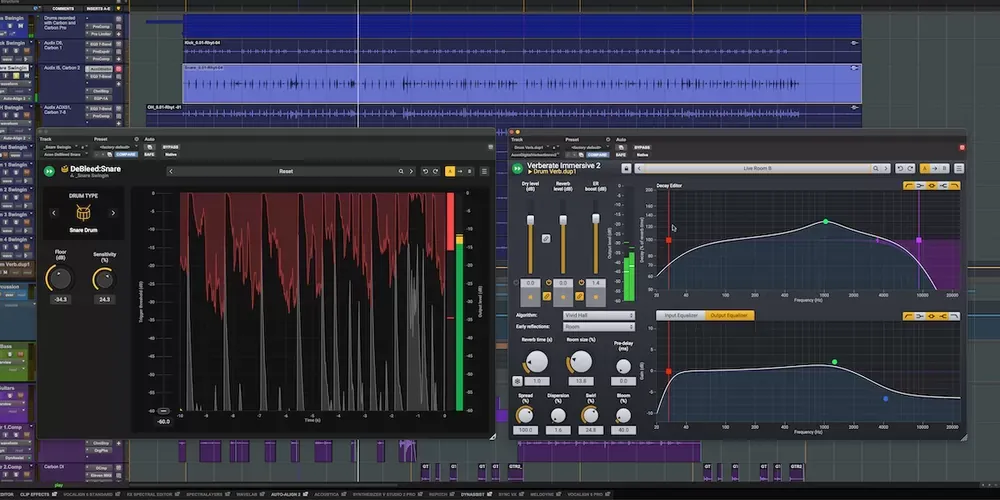Click COMPARE in DeBleed plugin header

(x=126, y=154)
